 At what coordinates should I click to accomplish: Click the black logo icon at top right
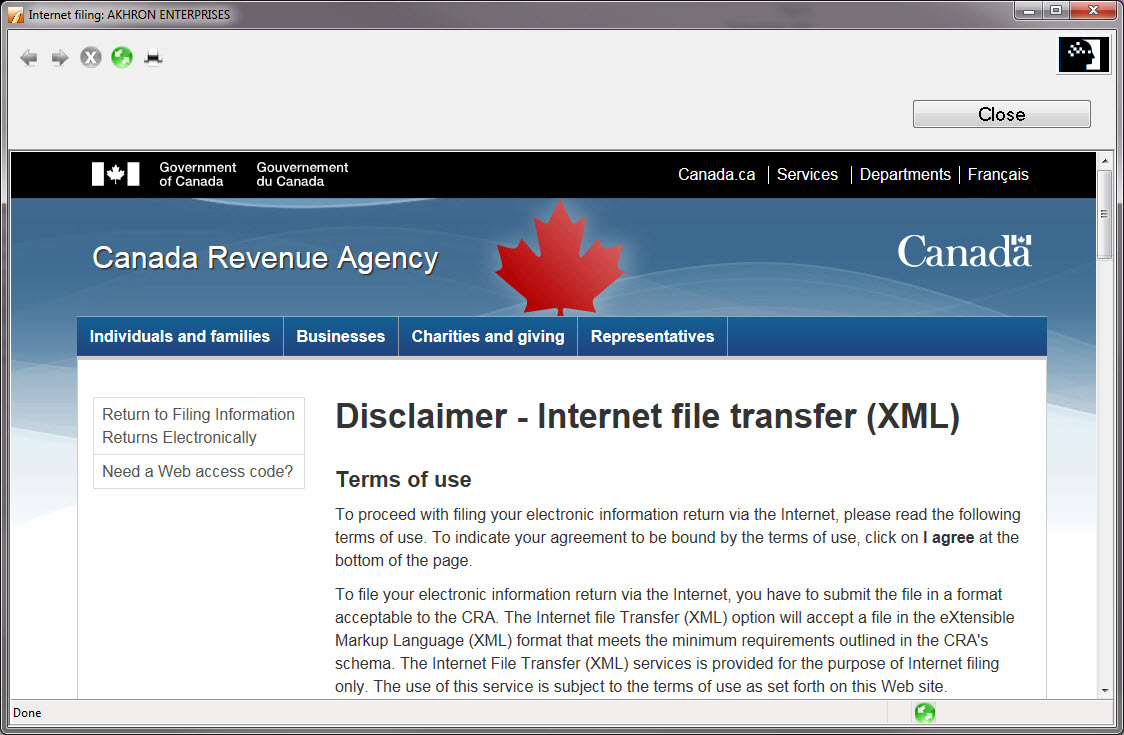(x=1083, y=54)
